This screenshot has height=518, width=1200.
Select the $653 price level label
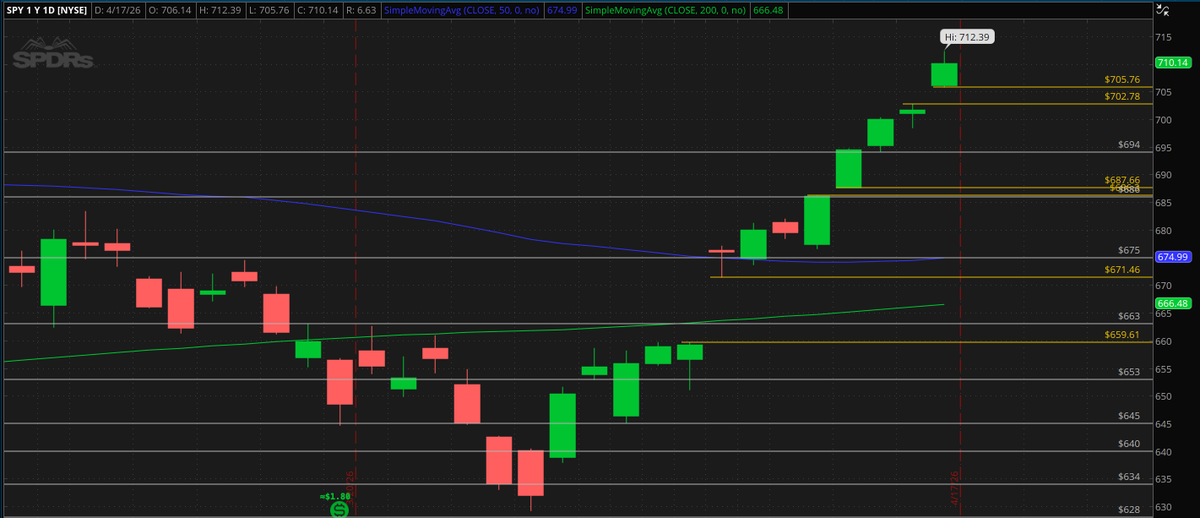tap(1129, 372)
